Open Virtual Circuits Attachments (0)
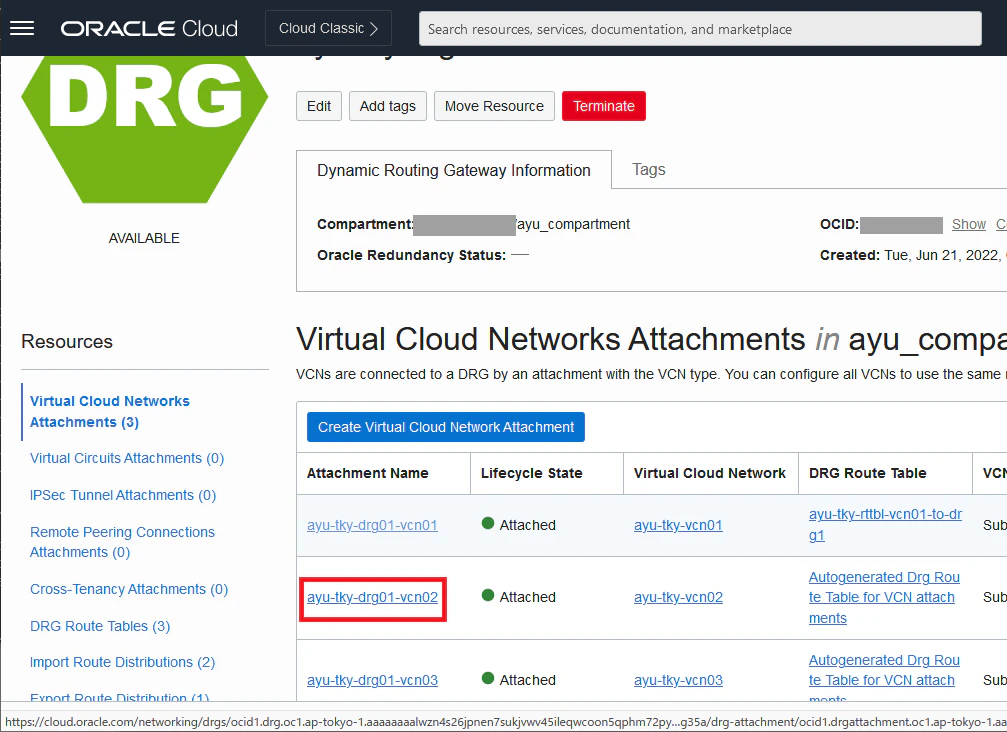This screenshot has width=1007, height=732. (x=127, y=458)
